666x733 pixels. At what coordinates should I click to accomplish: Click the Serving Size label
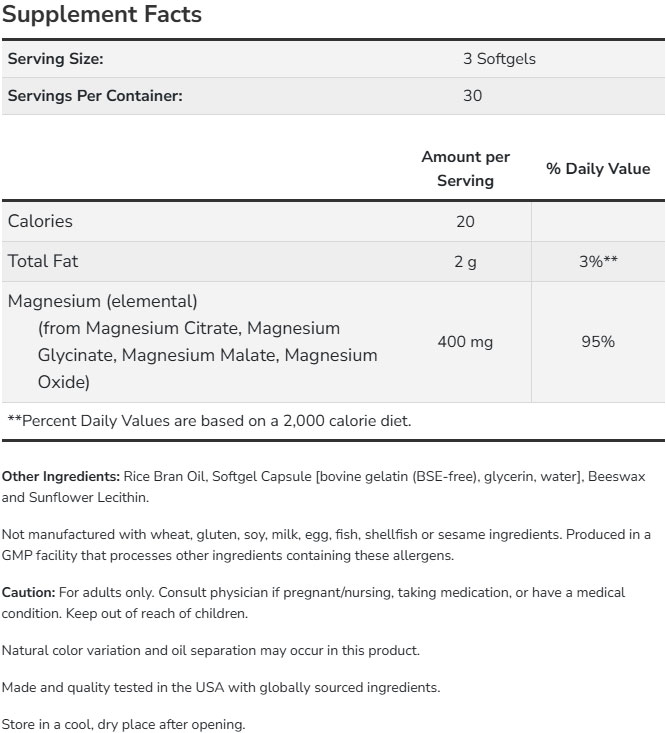coord(56,59)
